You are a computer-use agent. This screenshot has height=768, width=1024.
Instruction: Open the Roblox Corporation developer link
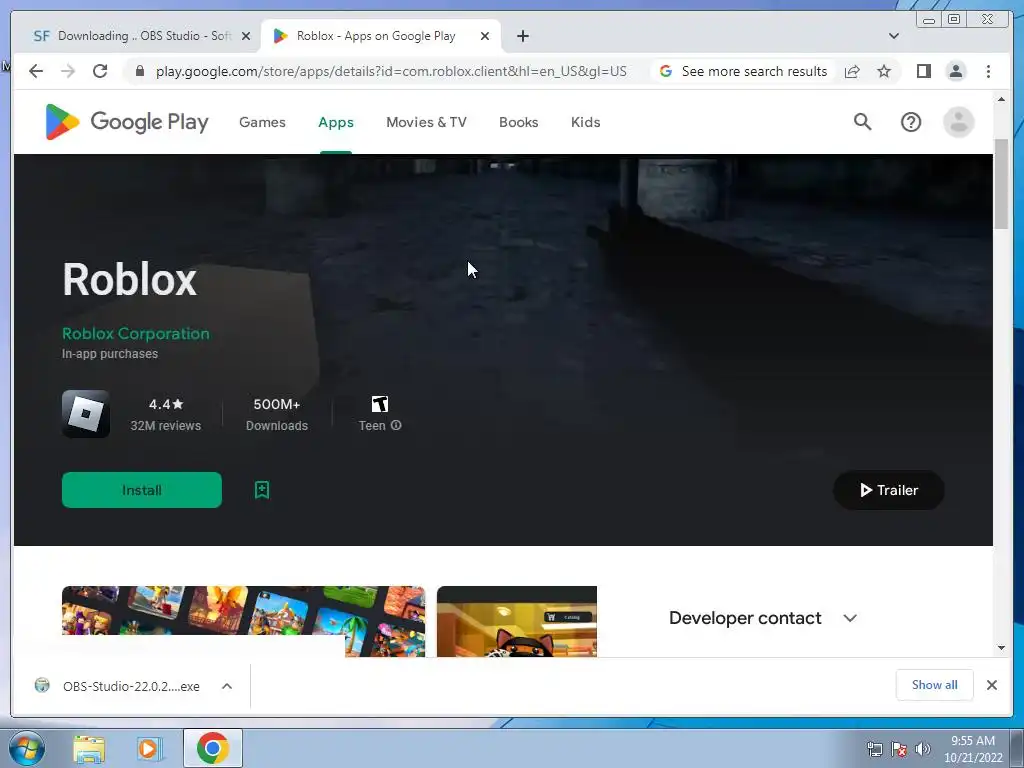point(136,334)
